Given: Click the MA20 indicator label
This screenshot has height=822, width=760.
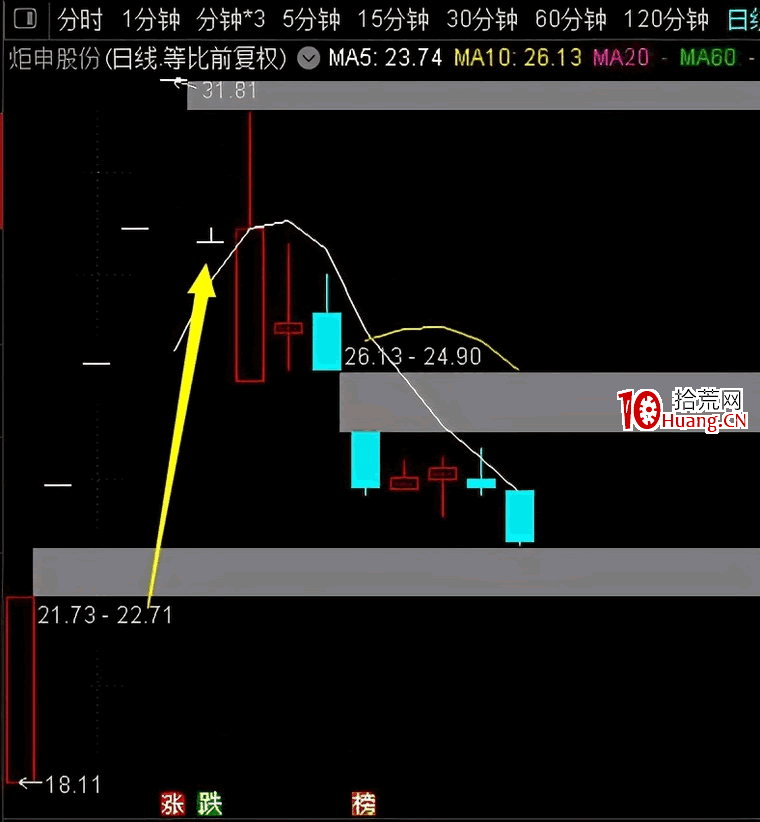Looking at the screenshot, I should (x=621, y=58).
